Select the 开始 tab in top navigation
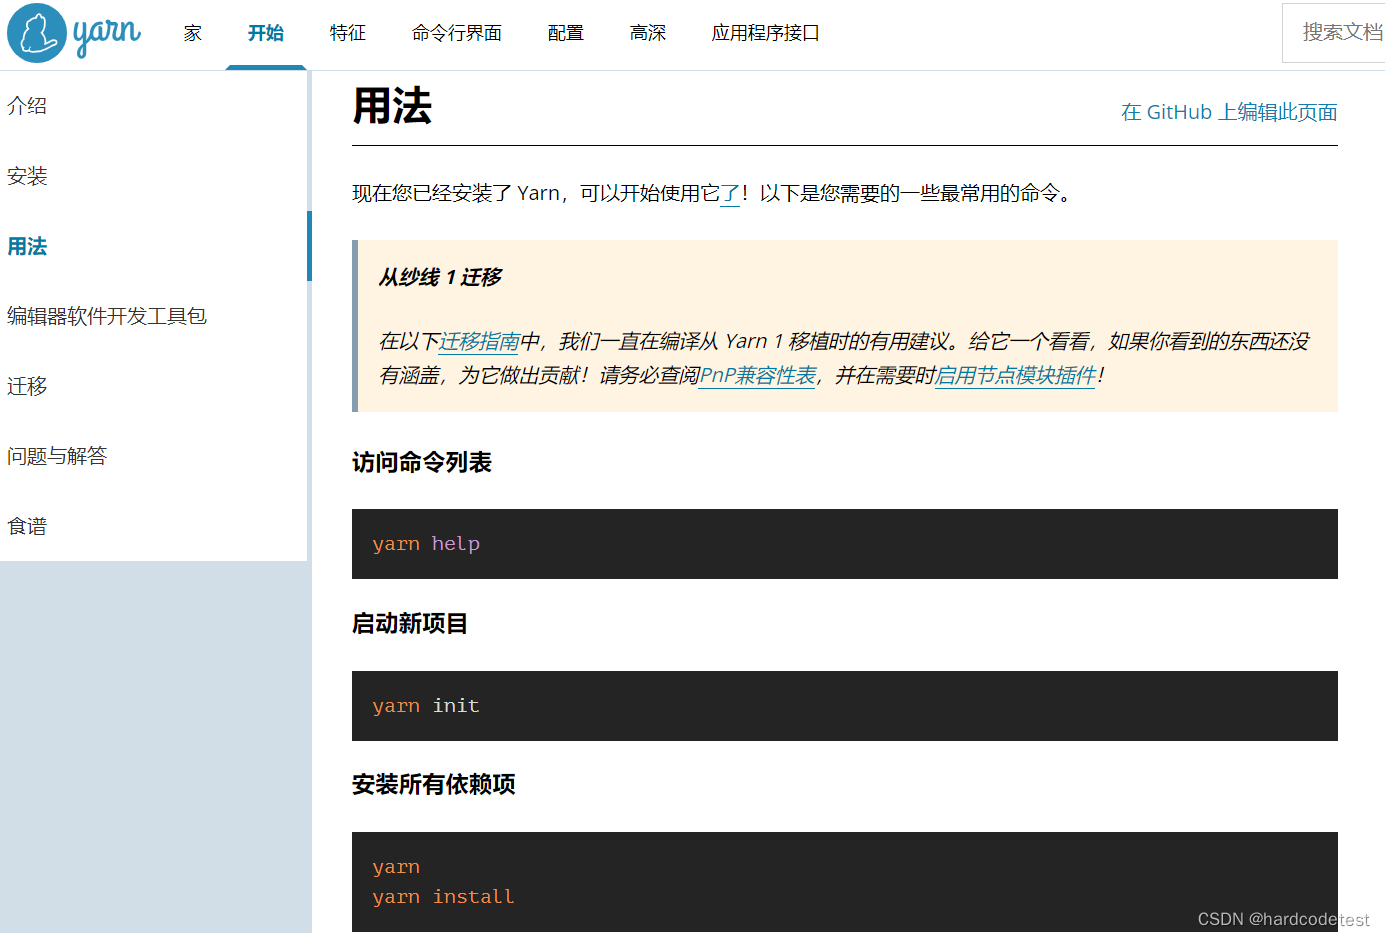 coord(266,33)
